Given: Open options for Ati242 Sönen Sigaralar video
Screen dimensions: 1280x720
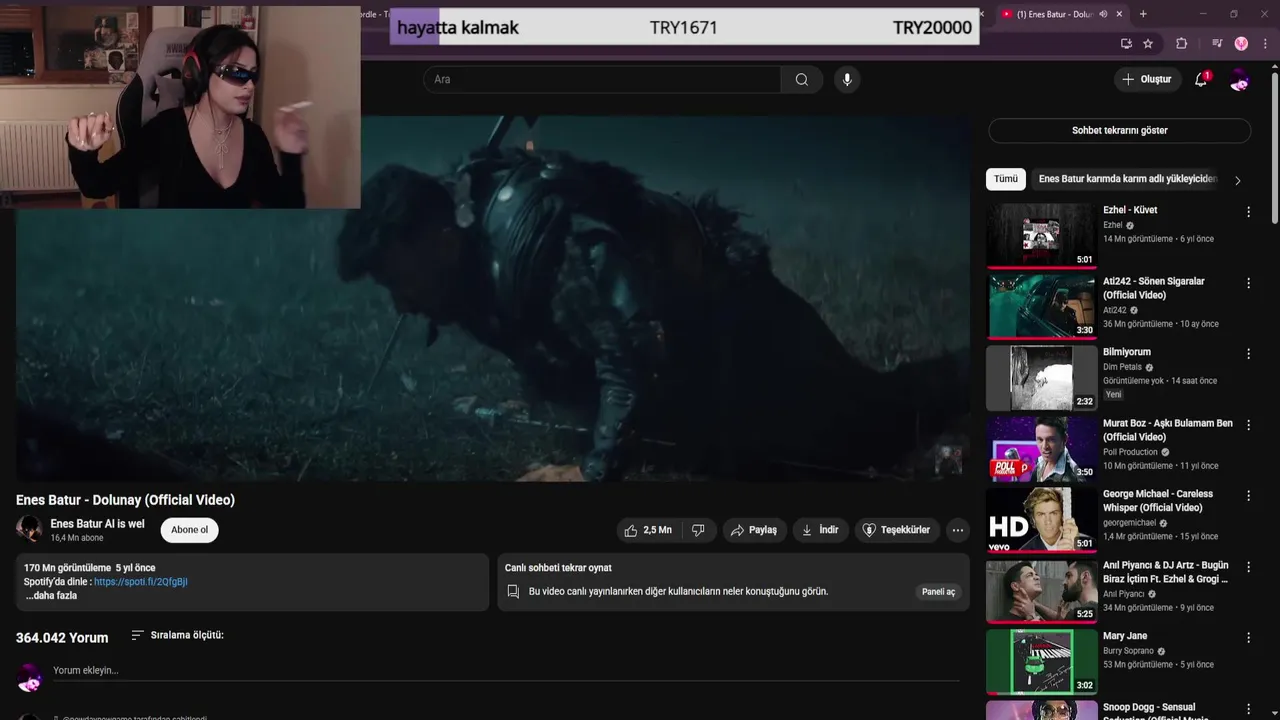Looking at the screenshot, I should [1248, 283].
